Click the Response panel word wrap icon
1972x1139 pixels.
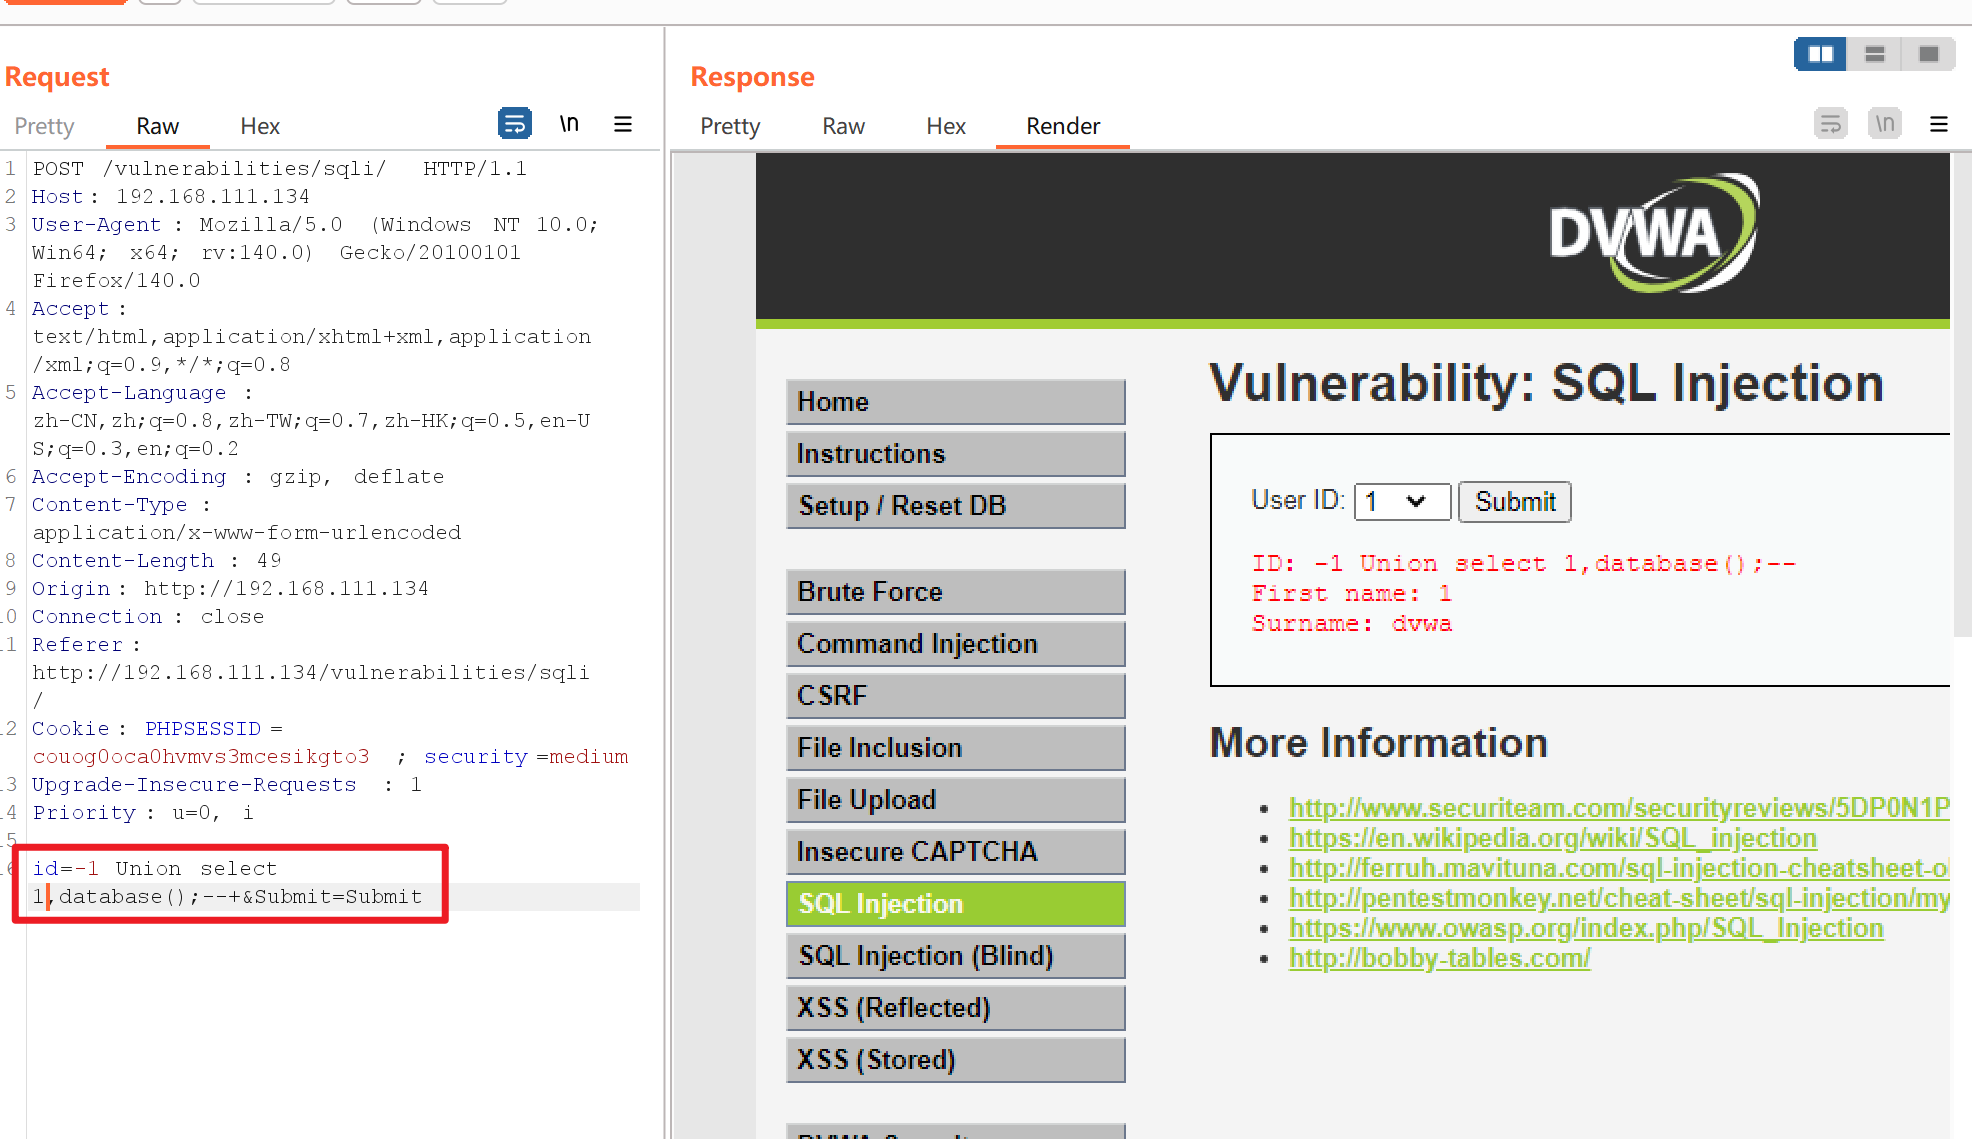click(x=1830, y=124)
